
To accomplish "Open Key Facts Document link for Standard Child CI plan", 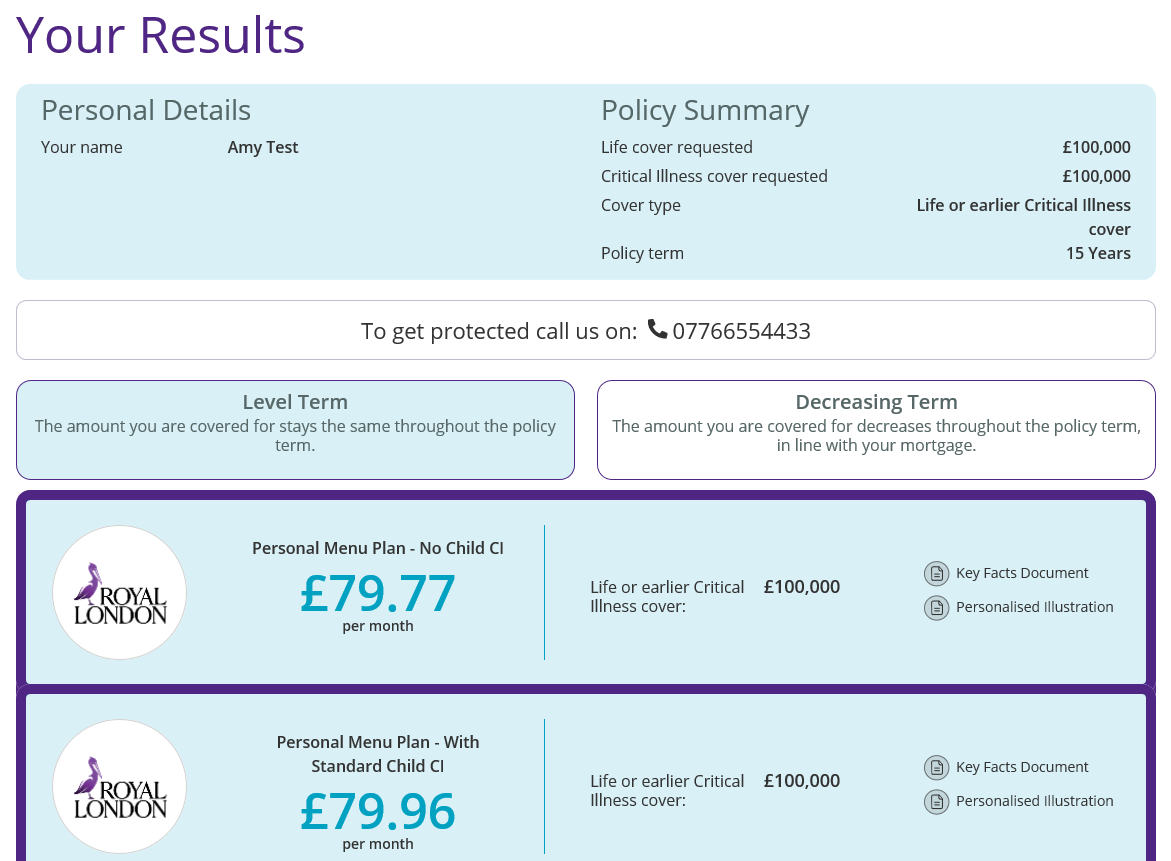I will (x=1022, y=767).
